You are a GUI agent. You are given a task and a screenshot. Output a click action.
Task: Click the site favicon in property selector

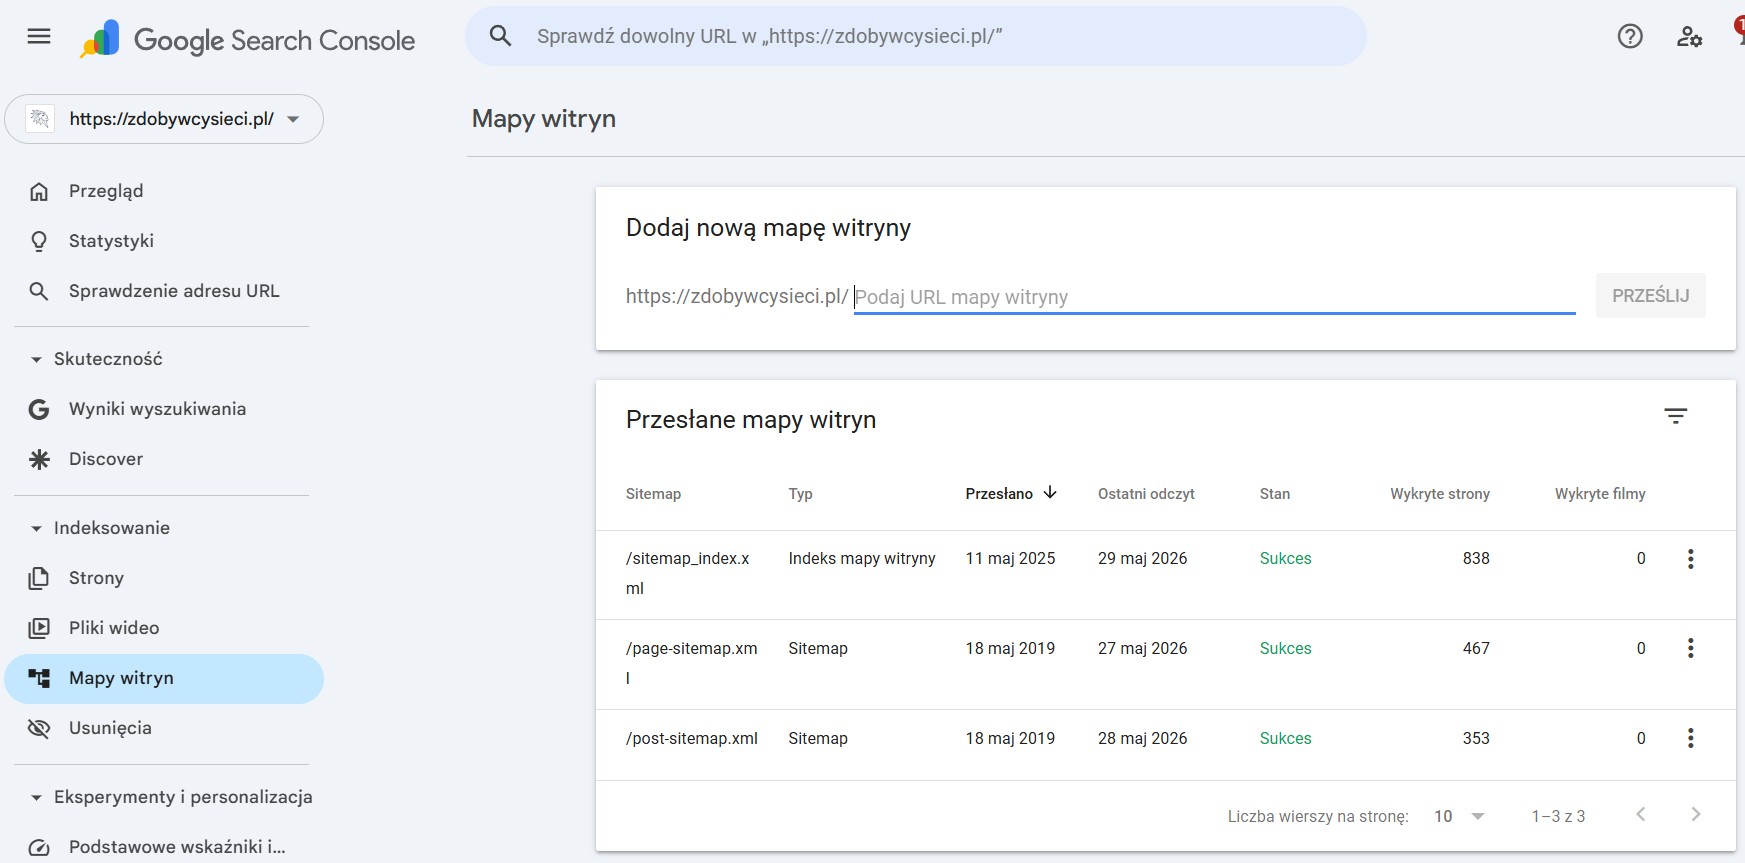pyautogui.click(x=39, y=119)
